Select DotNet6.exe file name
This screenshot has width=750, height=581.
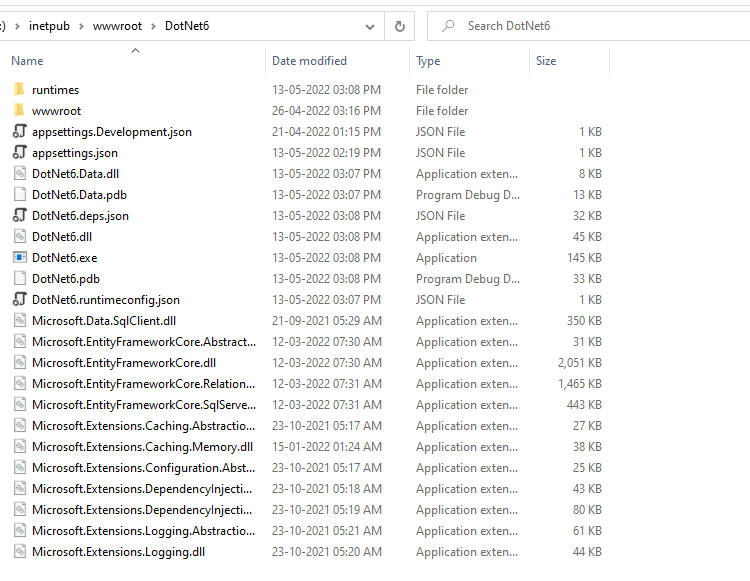(x=65, y=258)
